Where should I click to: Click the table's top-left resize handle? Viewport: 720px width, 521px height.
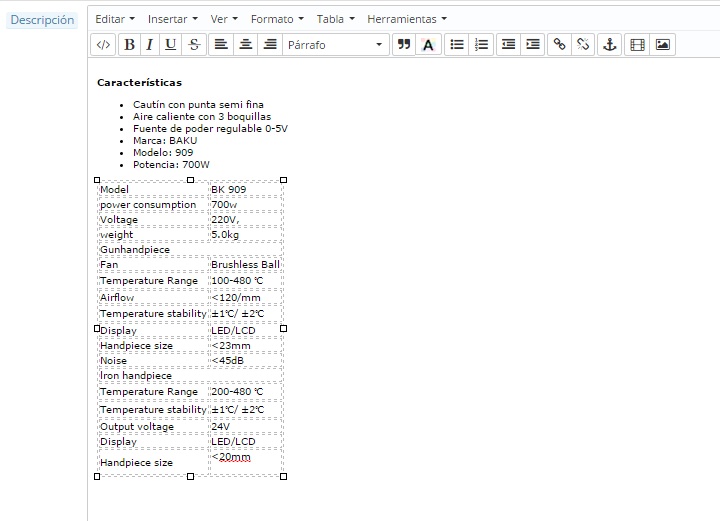click(x=97, y=180)
